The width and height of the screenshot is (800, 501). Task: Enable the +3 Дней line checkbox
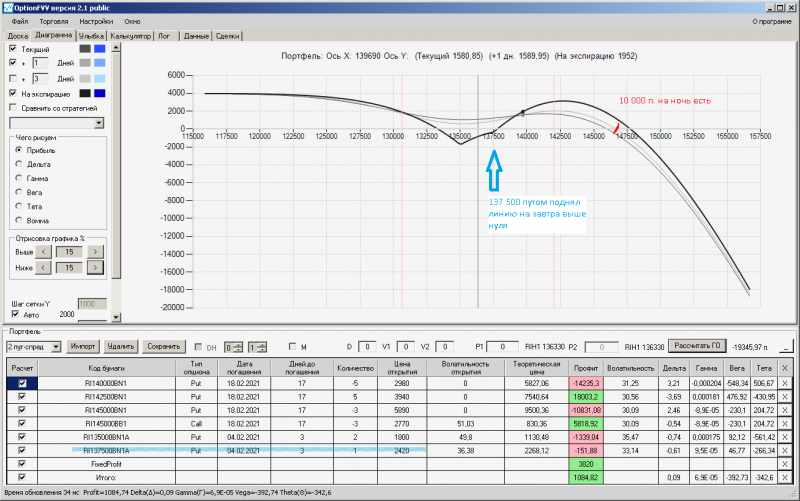pyautogui.click(x=13, y=79)
